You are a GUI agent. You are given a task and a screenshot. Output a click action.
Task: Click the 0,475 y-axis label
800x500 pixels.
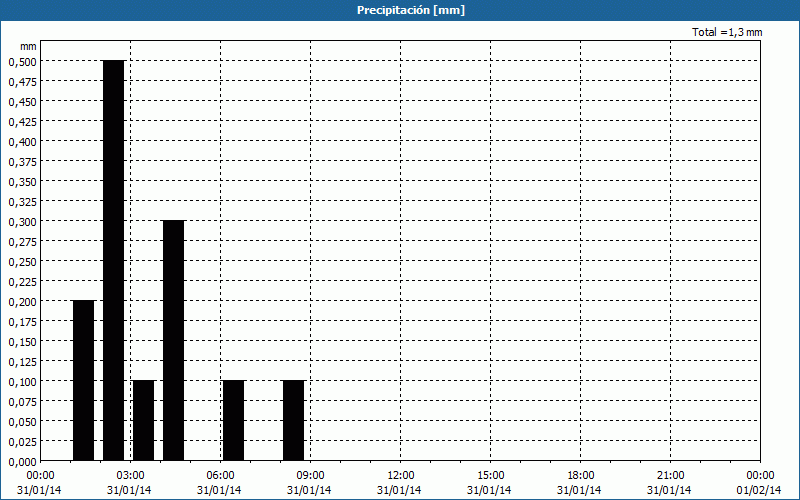coord(22,81)
